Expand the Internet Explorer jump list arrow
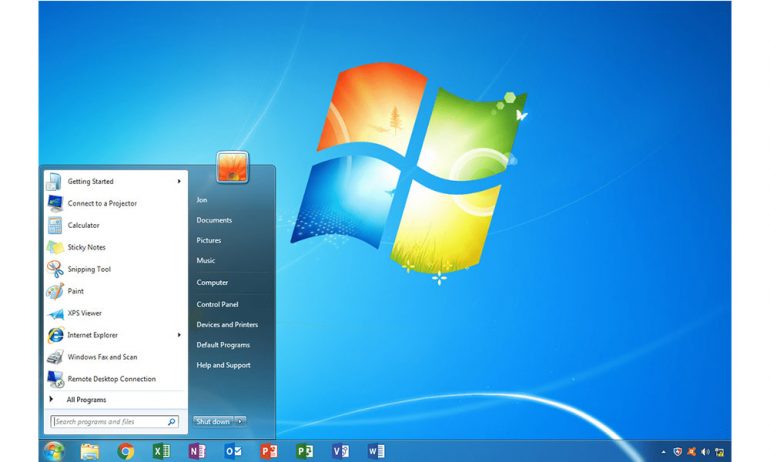Screen dimensions: 770x462 (x=179, y=335)
